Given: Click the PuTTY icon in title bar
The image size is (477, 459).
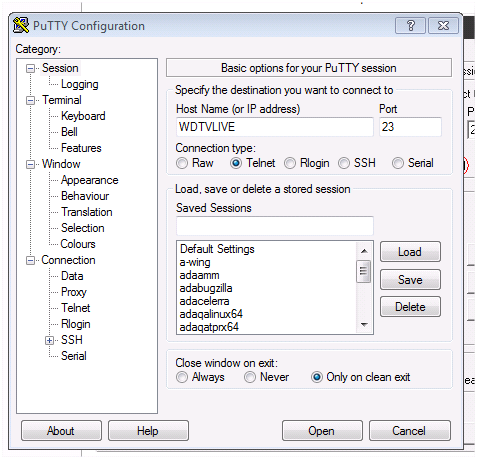Looking at the screenshot, I should coord(21,25).
